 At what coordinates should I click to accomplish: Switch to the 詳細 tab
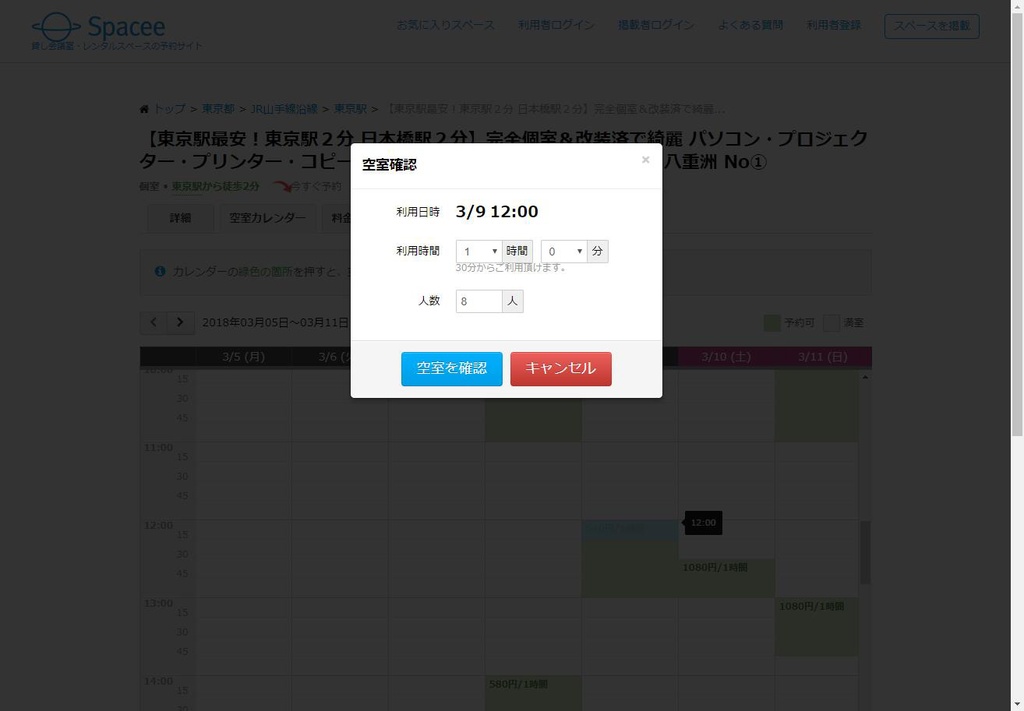coord(180,218)
